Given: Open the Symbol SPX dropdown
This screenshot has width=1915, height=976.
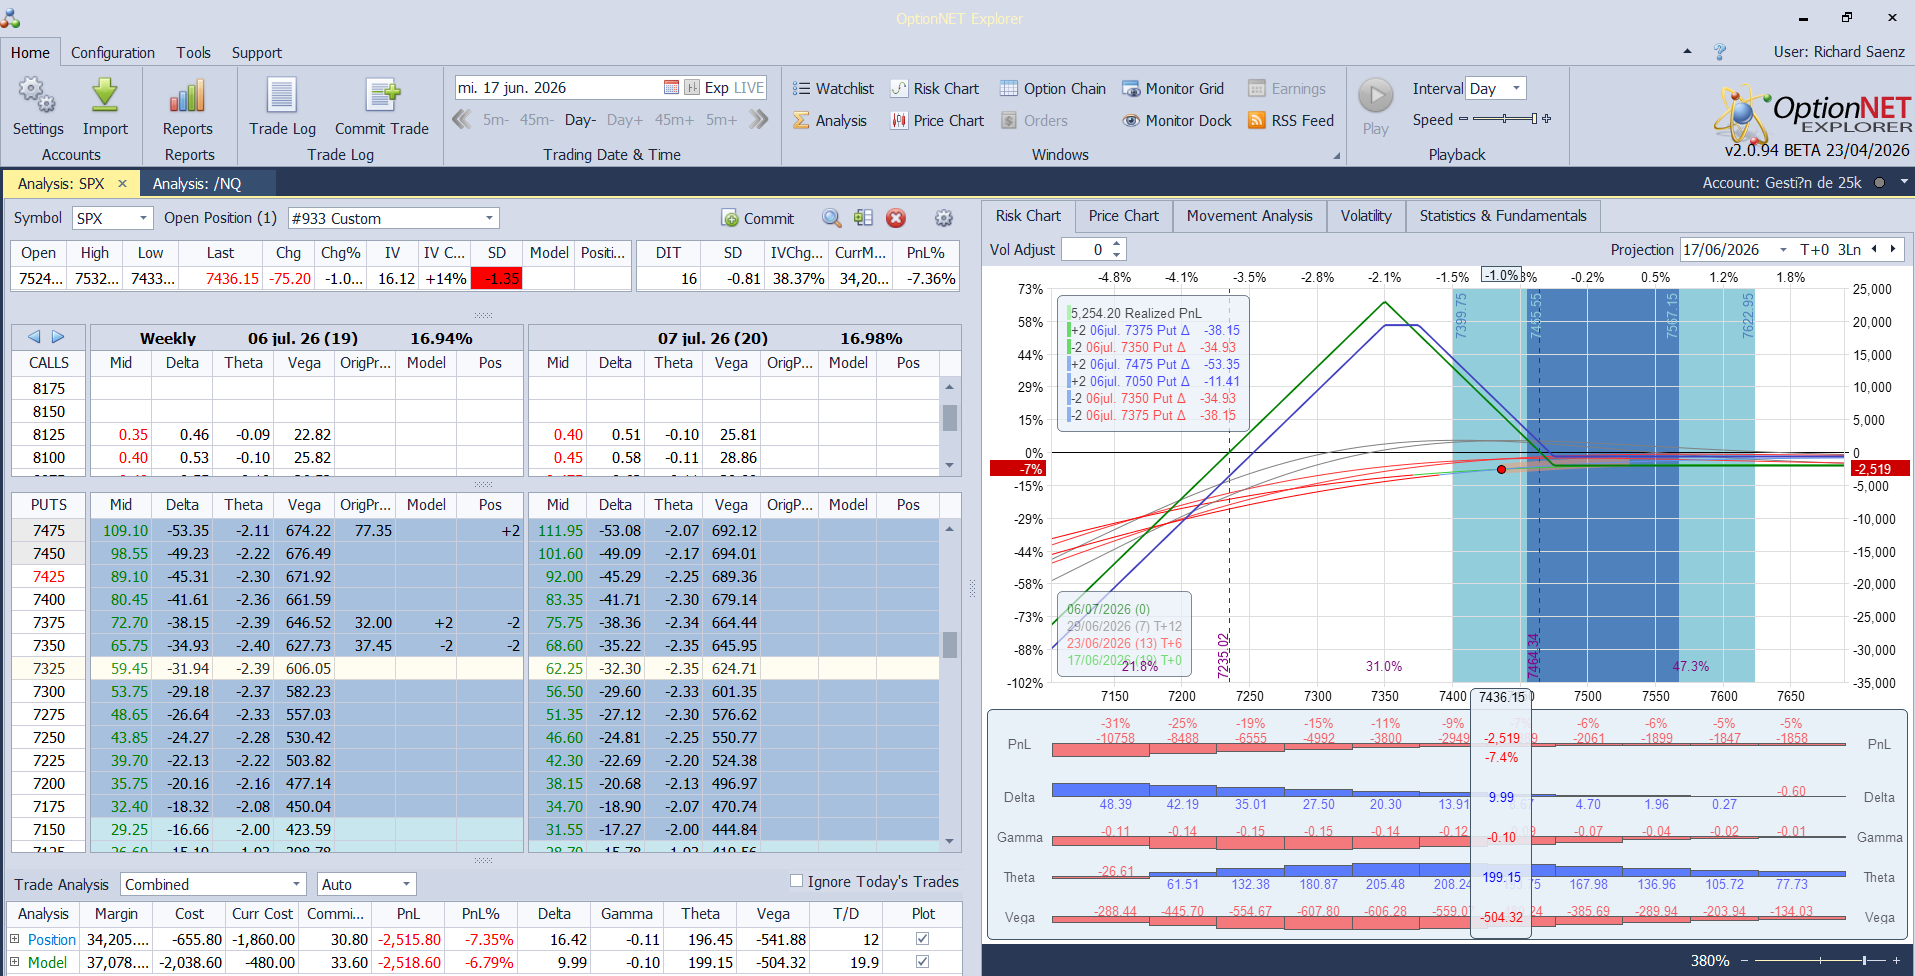Looking at the screenshot, I should [x=143, y=218].
